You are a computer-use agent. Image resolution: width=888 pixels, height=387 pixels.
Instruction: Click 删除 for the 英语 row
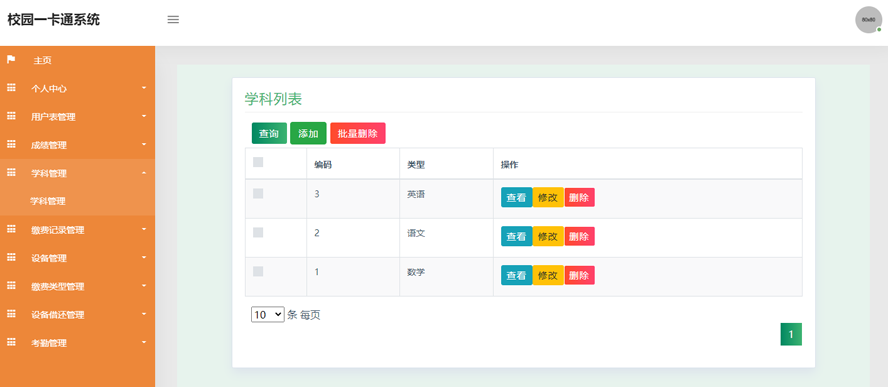[x=579, y=198]
